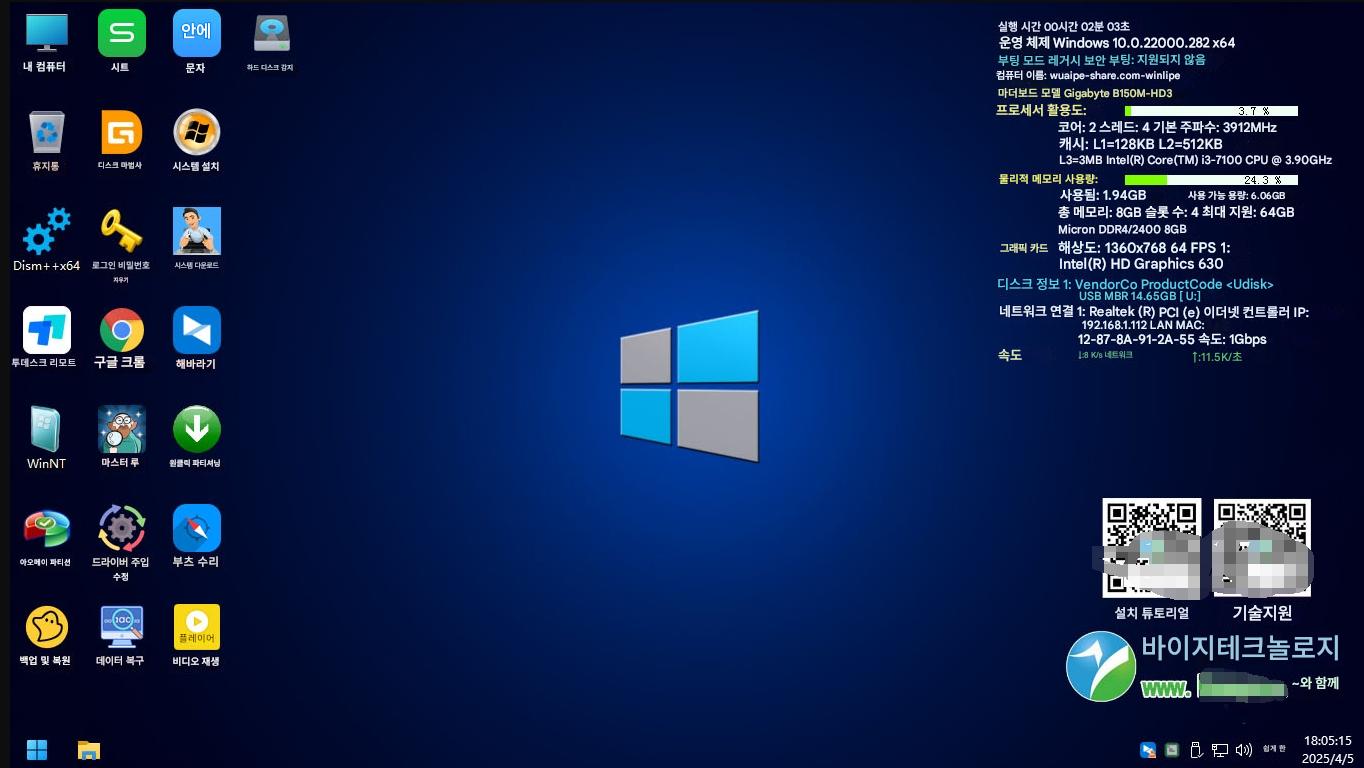
Task: Open the WinNT setup icon
Action: [x=46, y=429]
